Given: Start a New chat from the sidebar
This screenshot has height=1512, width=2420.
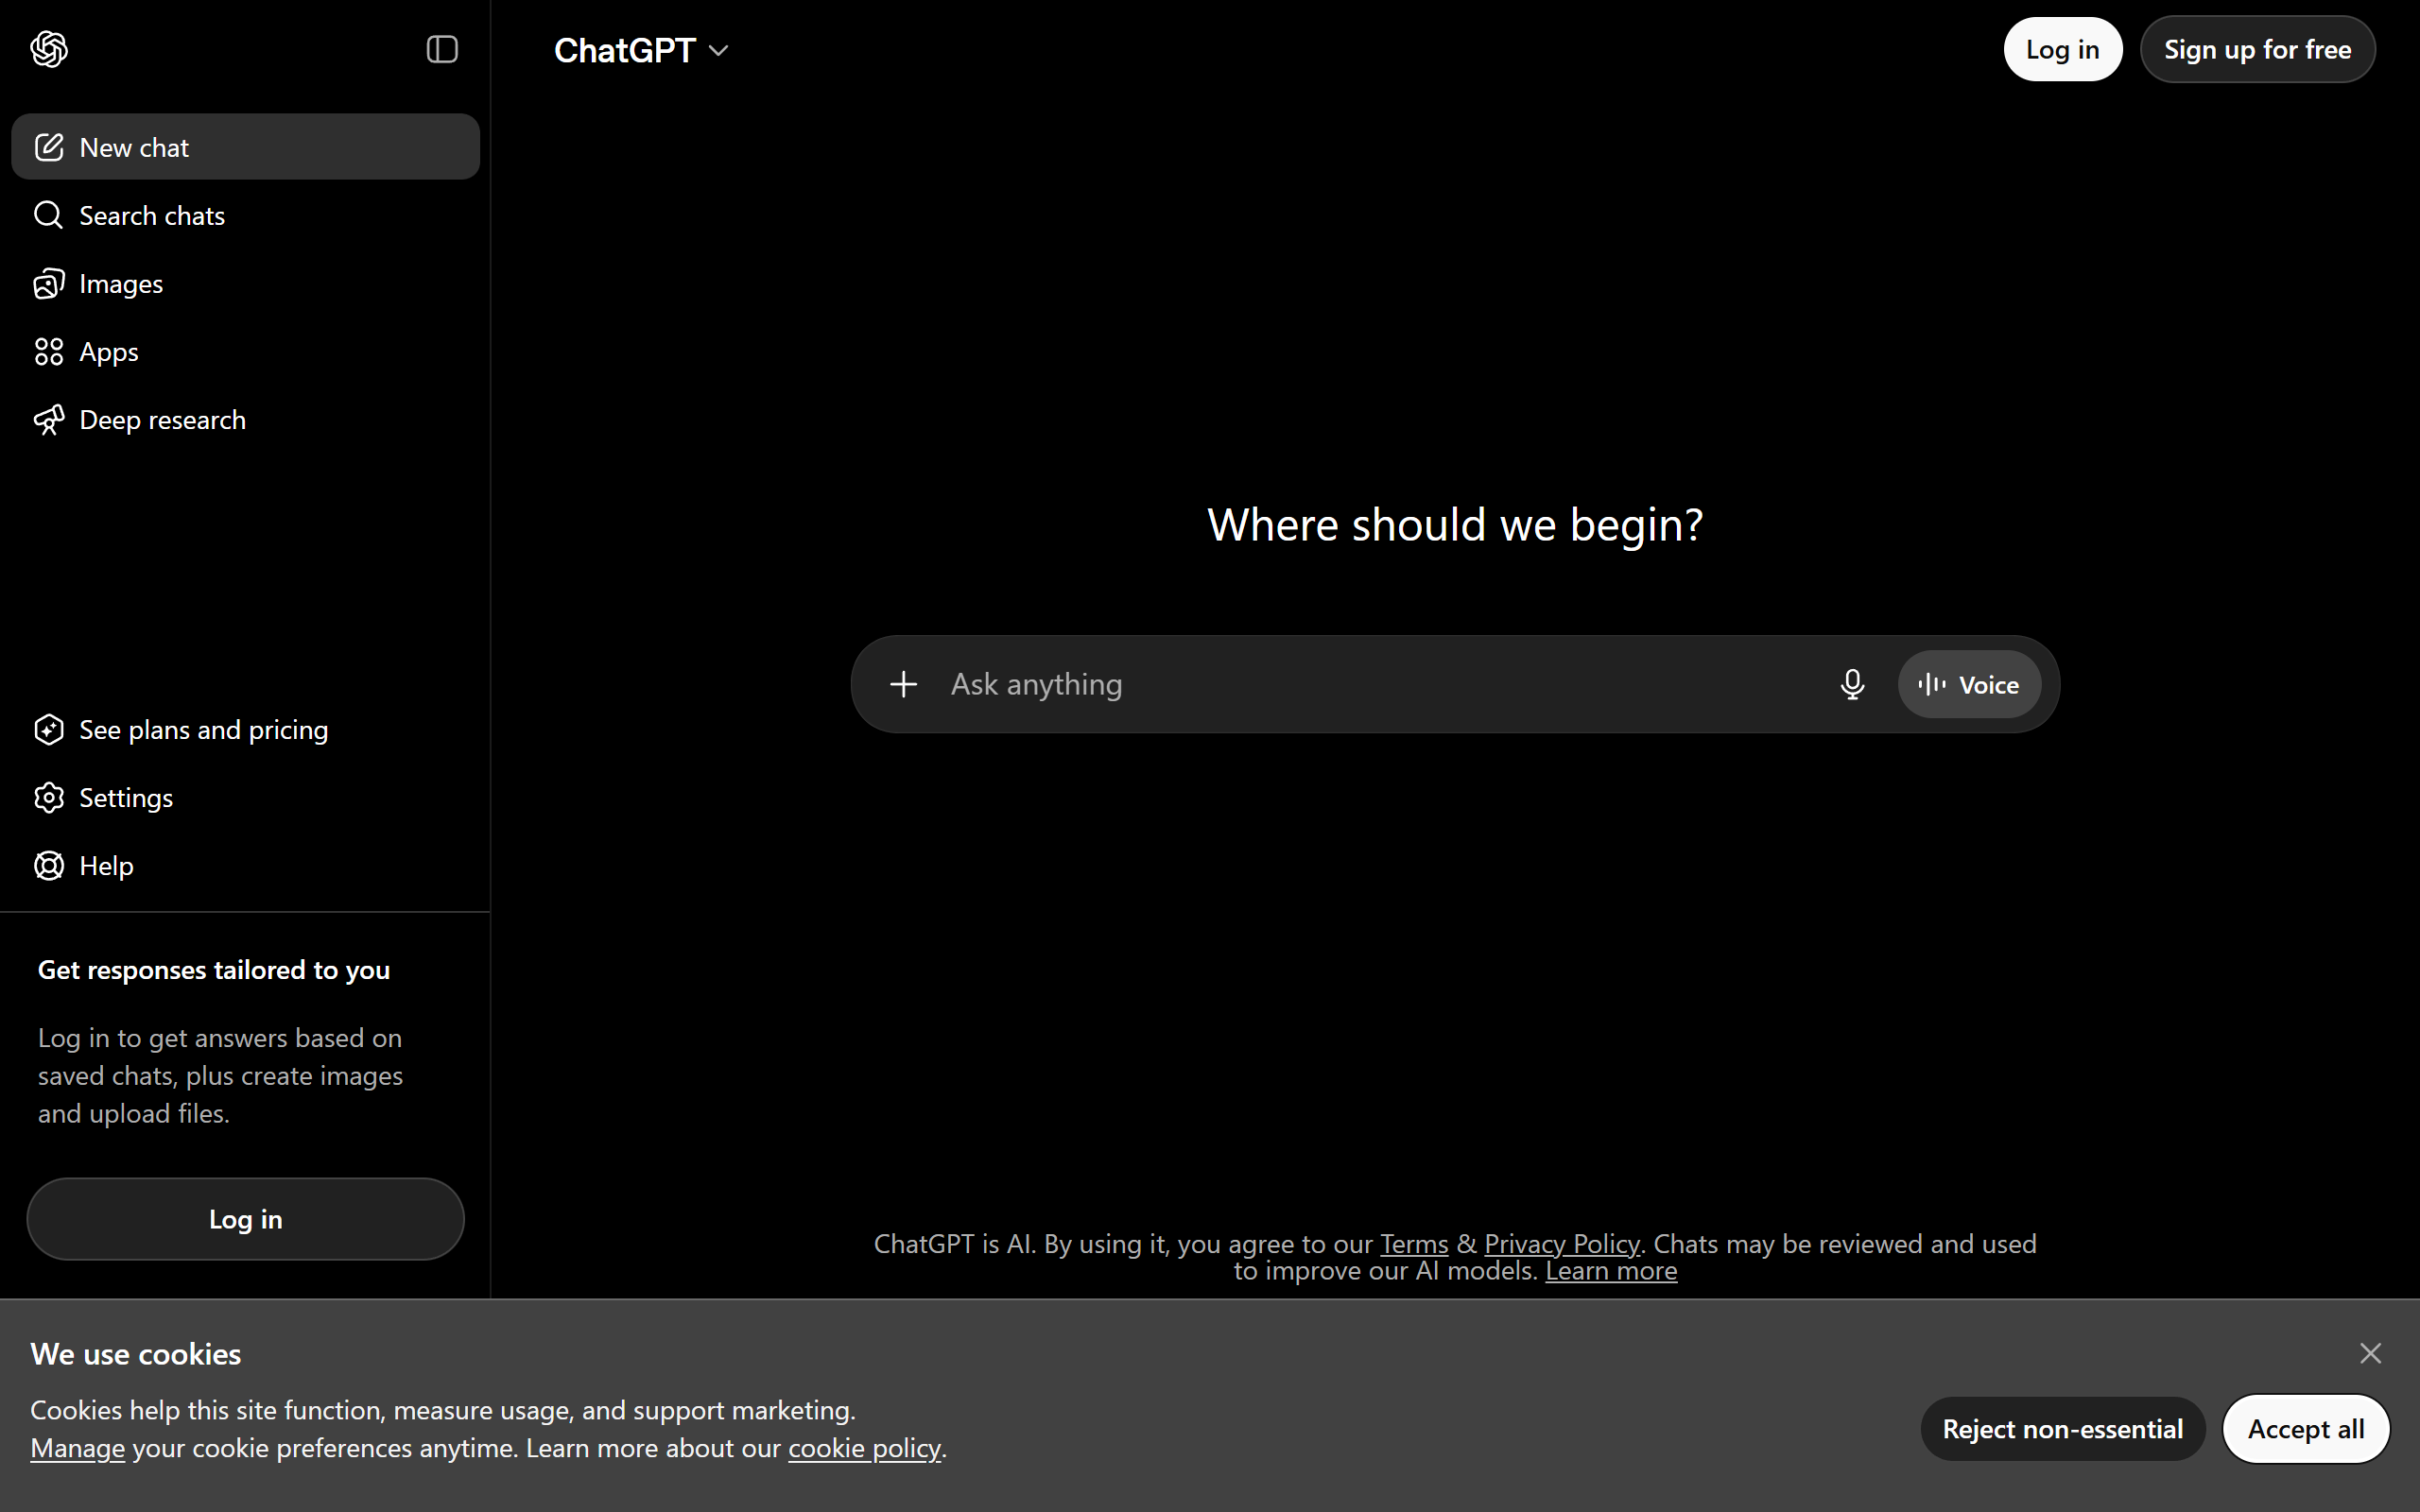Looking at the screenshot, I should pos(245,147).
